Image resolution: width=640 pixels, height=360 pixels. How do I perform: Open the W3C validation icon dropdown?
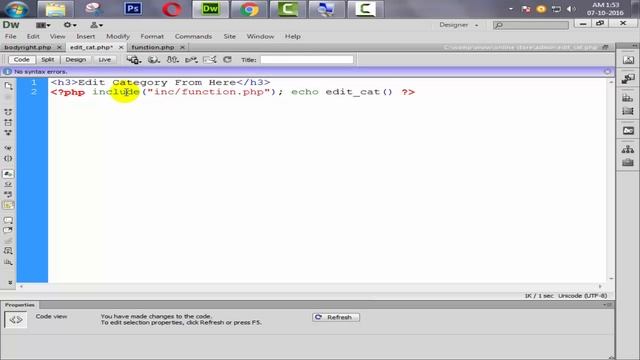pyautogui.click(x=191, y=60)
